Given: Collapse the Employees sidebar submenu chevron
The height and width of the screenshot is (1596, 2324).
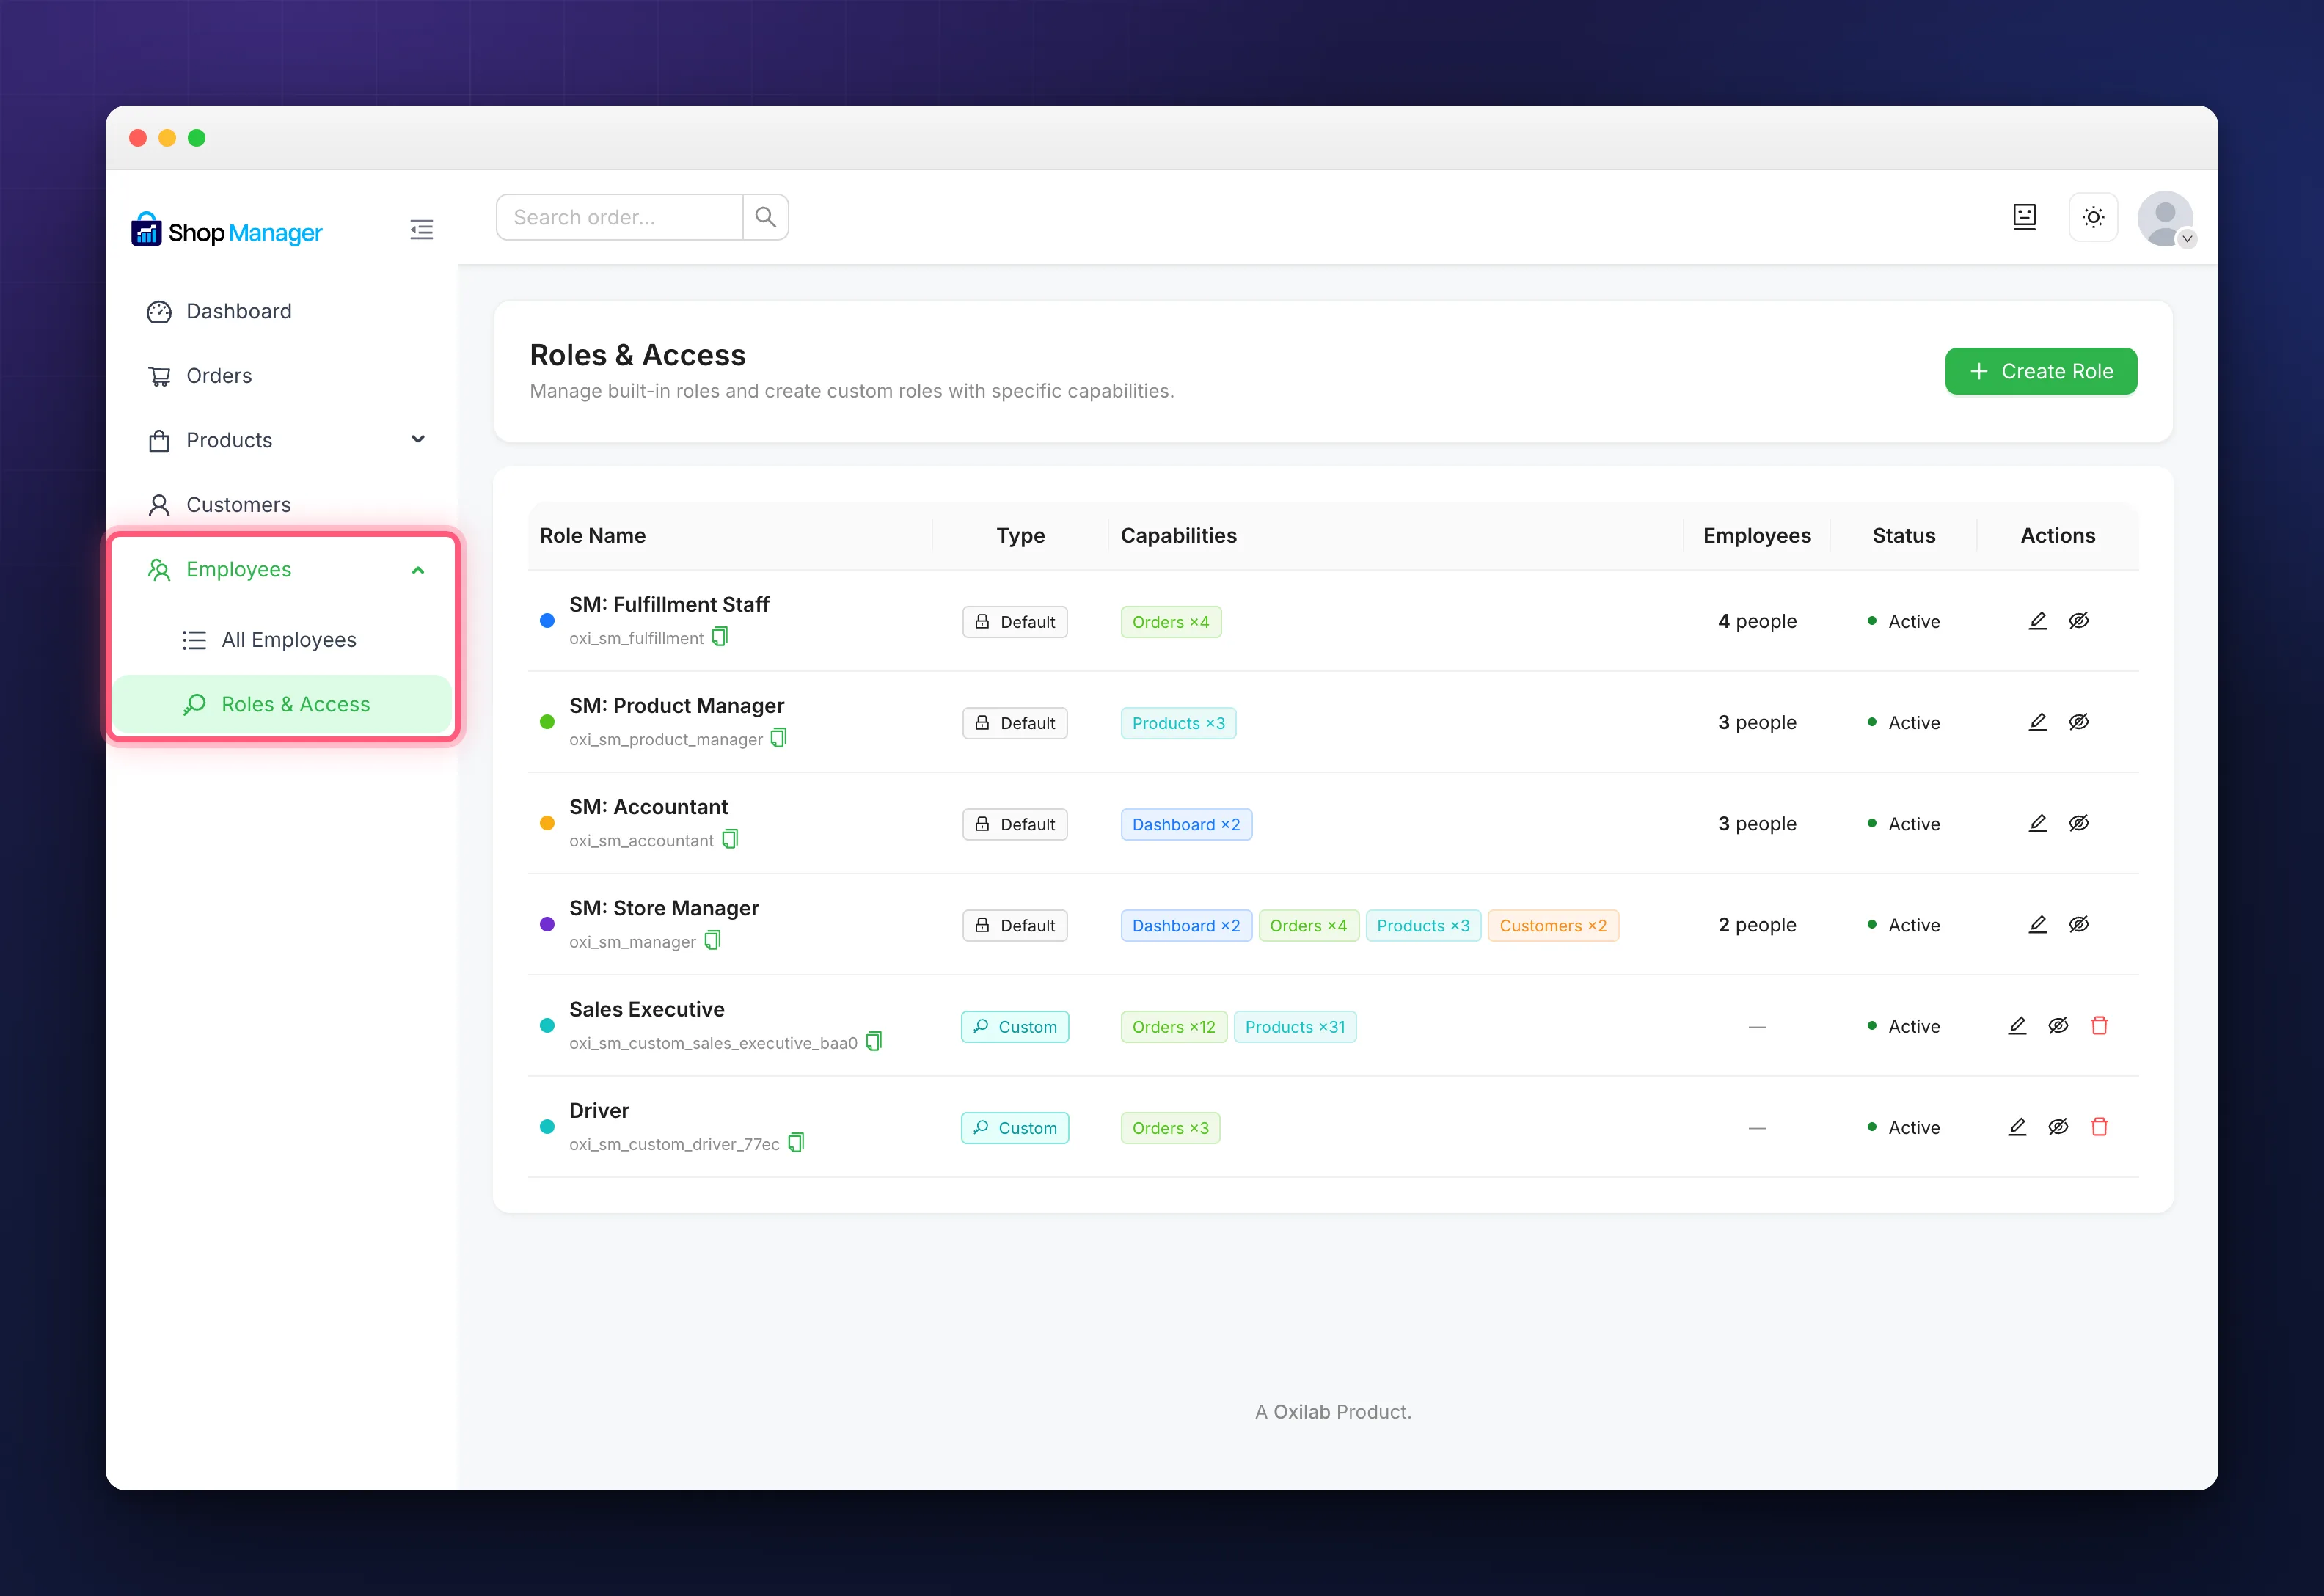Looking at the screenshot, I should (x=418, y=570).
